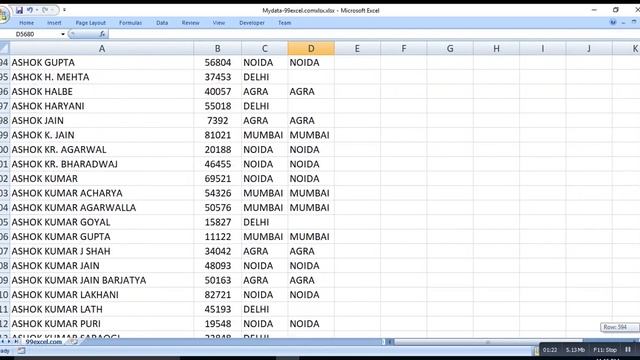Image resolution: width=640 pixels, height=360 pixels.
Task: Select highlighted column D header
Action: (x=311, y=49)
